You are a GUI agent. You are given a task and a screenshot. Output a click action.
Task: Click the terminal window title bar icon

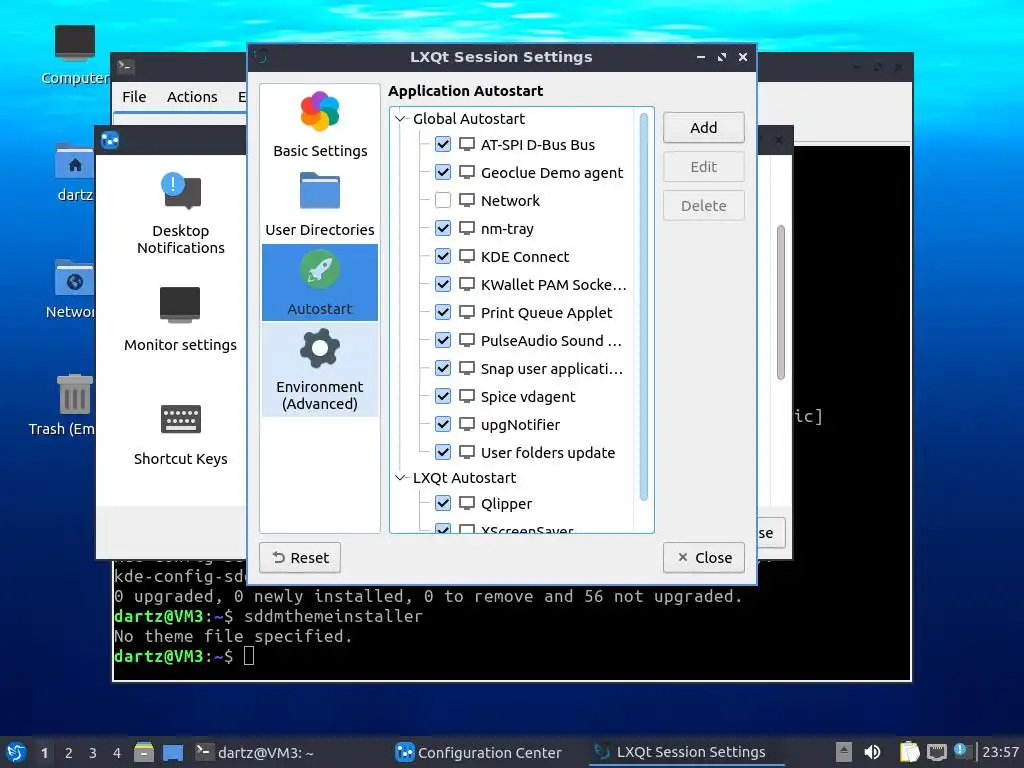pos(125,66)
